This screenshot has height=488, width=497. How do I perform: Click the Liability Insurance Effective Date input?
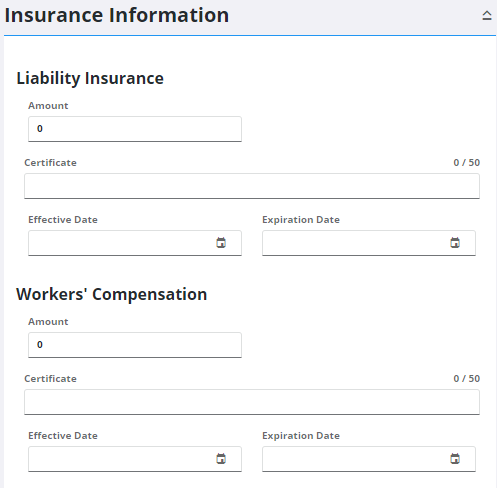coord(135,243)
